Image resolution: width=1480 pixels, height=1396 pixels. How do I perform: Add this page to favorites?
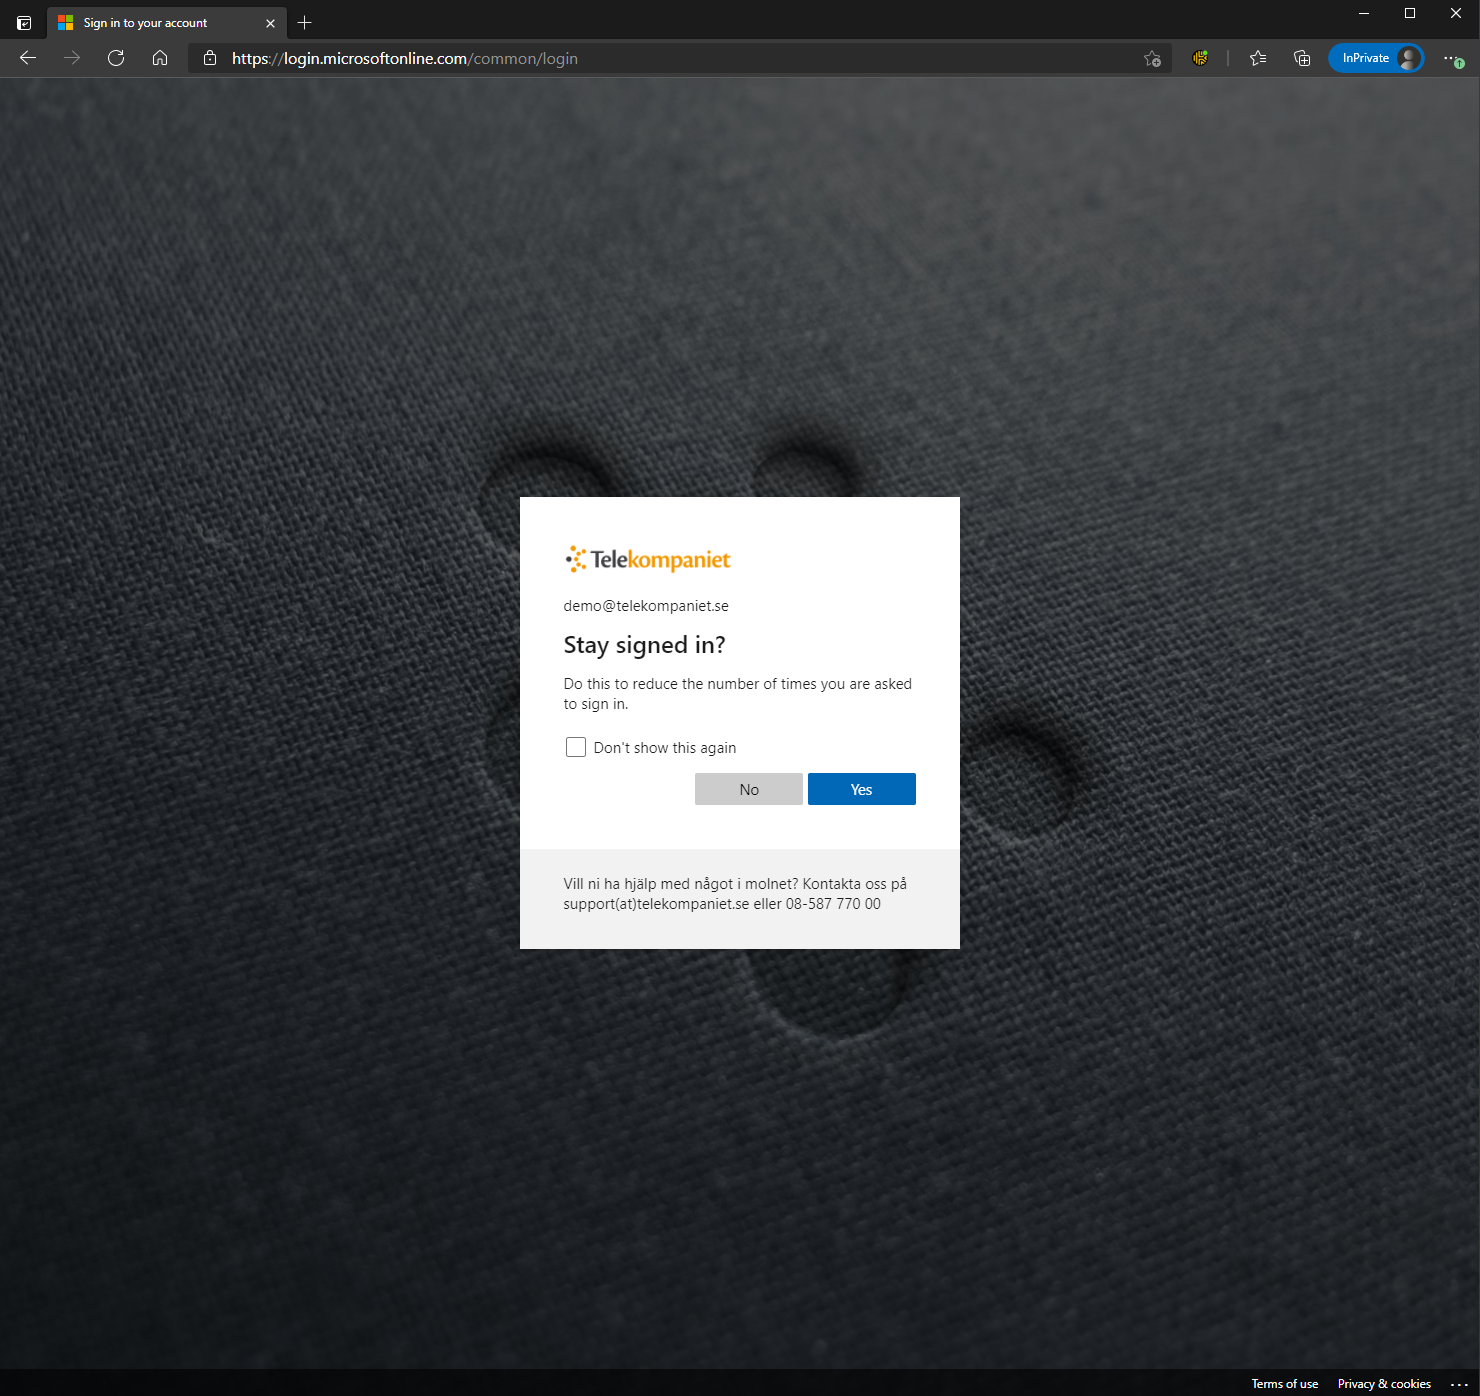coord(1152,58)
